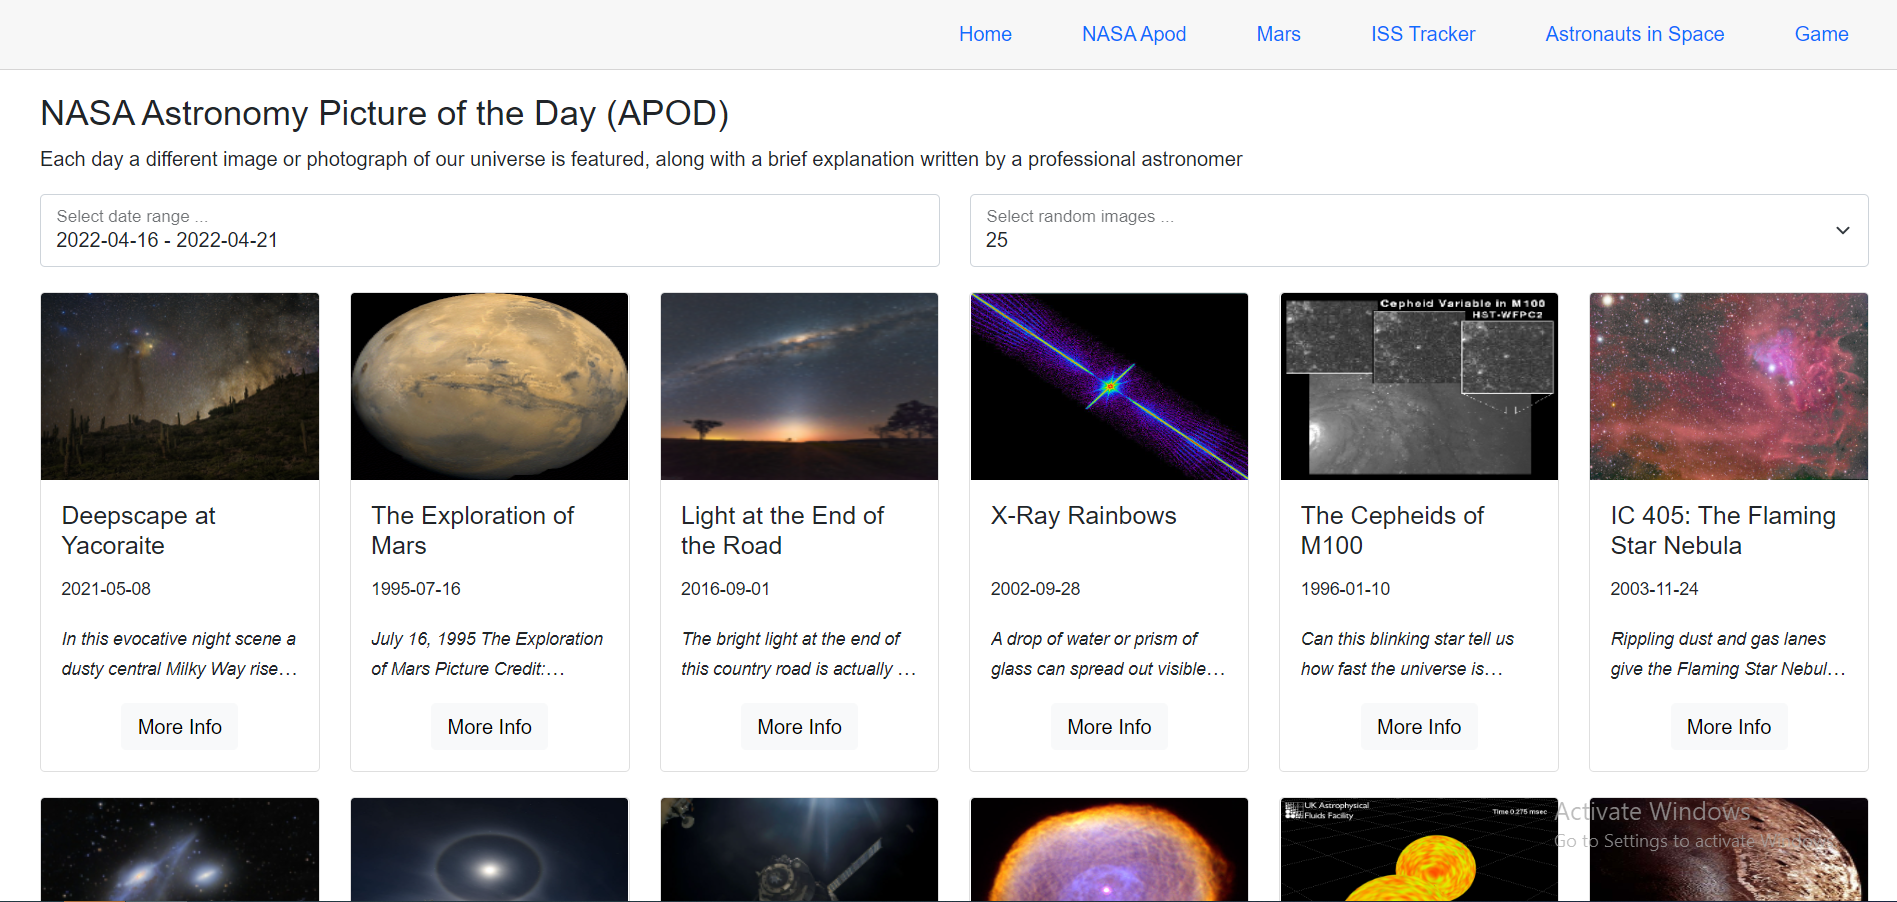This screenshot has height=902, width=1897.
Task: Click More Info for The Exploration of Mars
Action: click(x=490, y=727)
